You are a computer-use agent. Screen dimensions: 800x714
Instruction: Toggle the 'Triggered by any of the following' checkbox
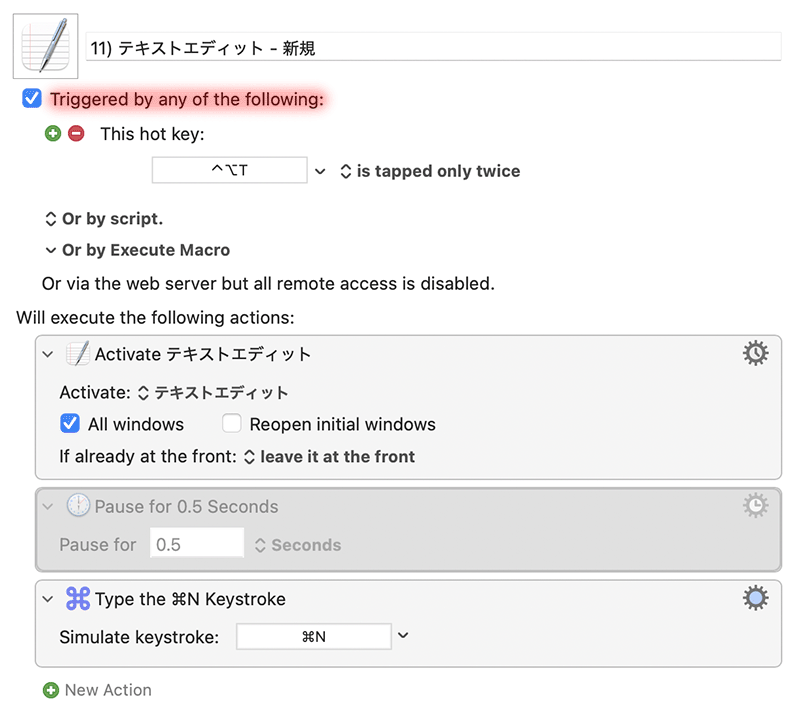[x=32, y=99]
